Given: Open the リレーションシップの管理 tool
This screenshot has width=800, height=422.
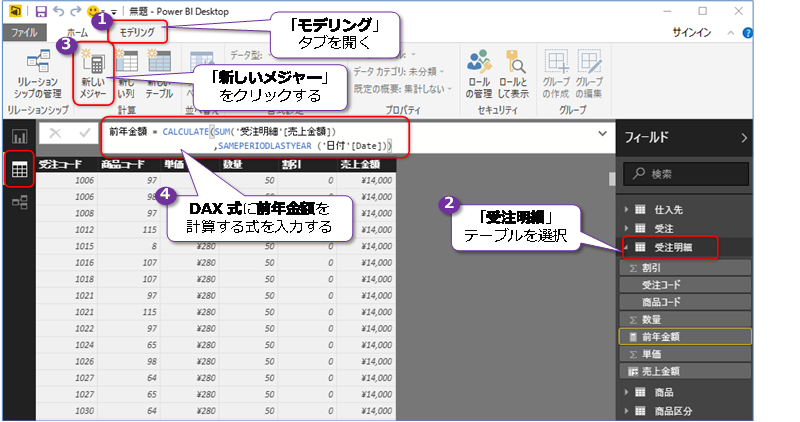Looking at the screenshot, I should (38, 75).
